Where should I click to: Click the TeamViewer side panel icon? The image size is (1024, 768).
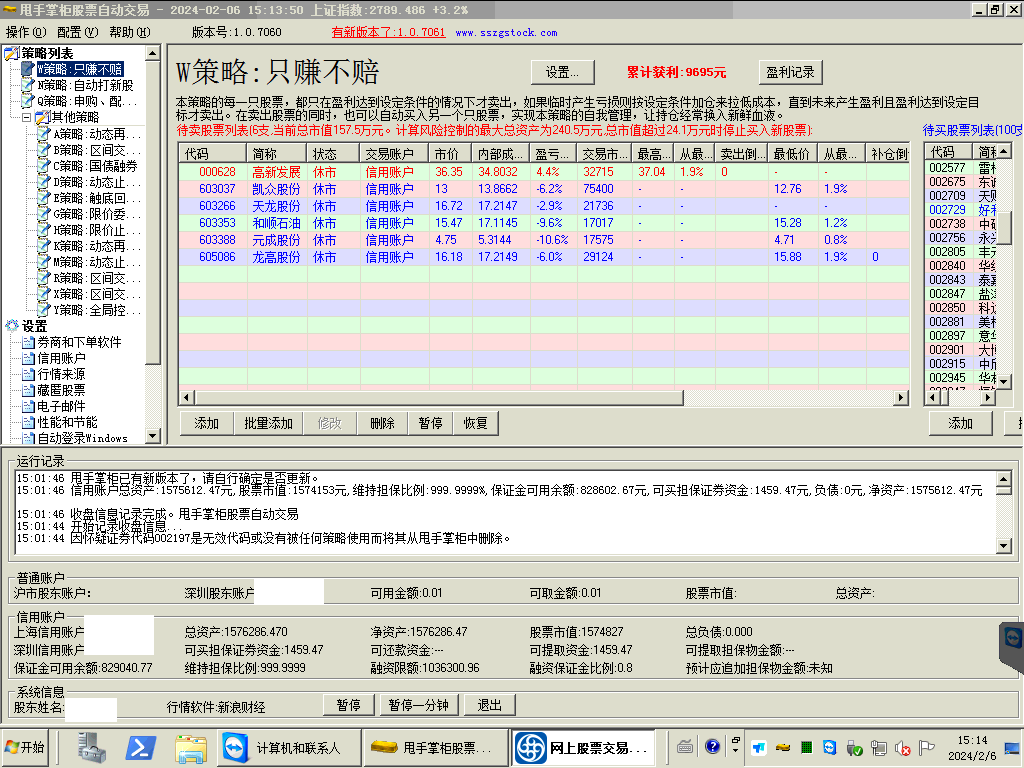[1012, 638]
